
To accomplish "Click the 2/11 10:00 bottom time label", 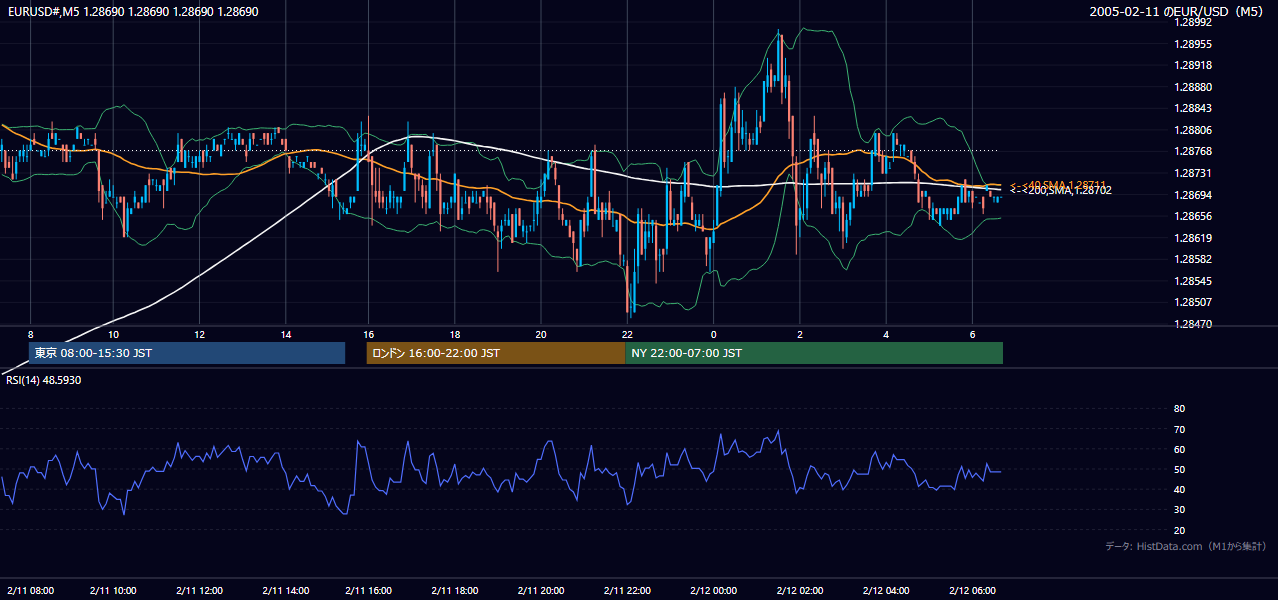I will coord(113,590).
